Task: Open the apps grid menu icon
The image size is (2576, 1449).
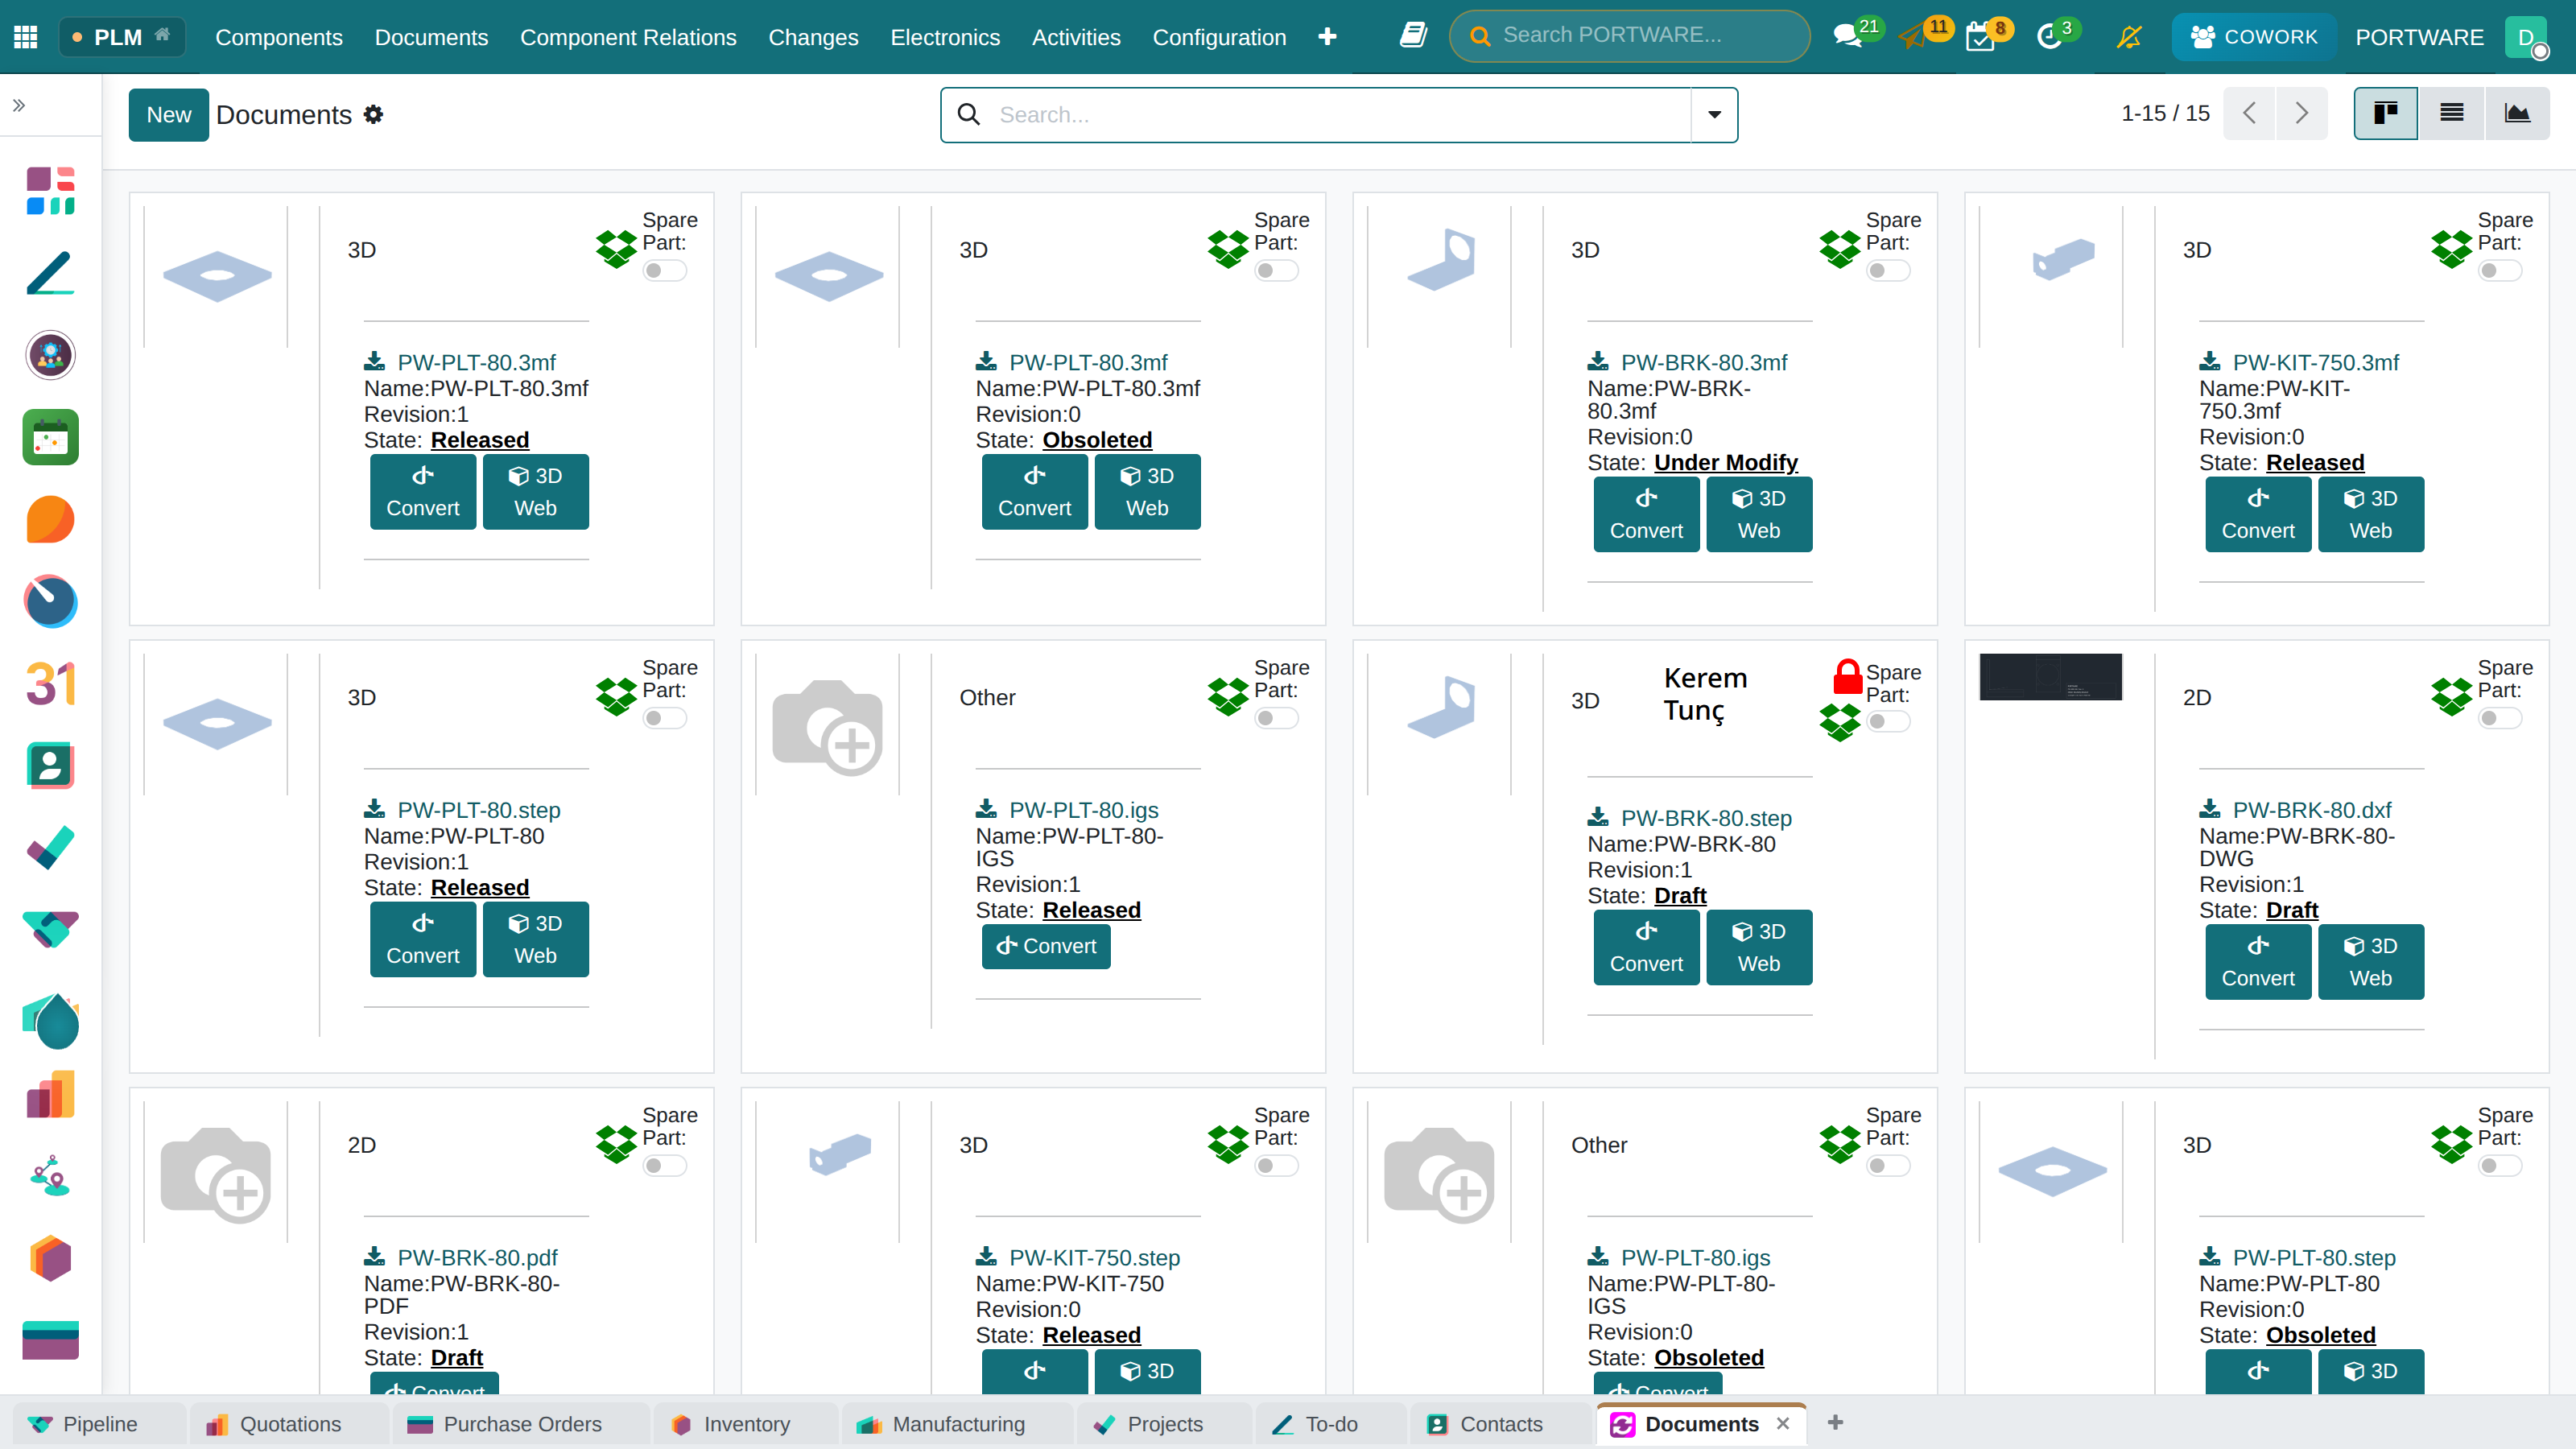Action: pyautogui.click(x=26, y=37)
